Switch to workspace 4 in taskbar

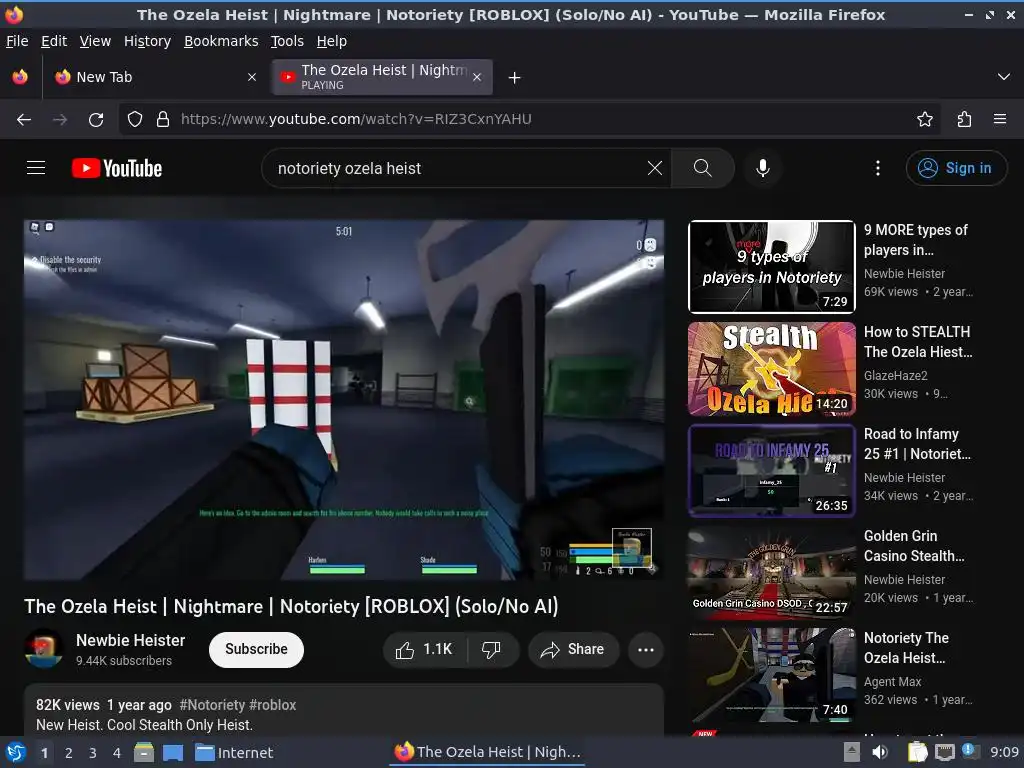[x=117, y=753]
